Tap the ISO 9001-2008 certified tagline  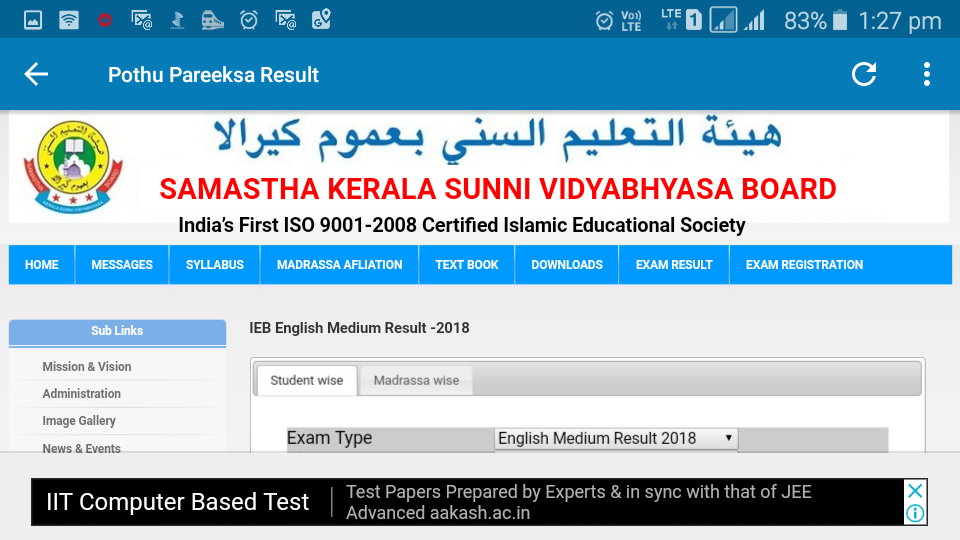462,225
